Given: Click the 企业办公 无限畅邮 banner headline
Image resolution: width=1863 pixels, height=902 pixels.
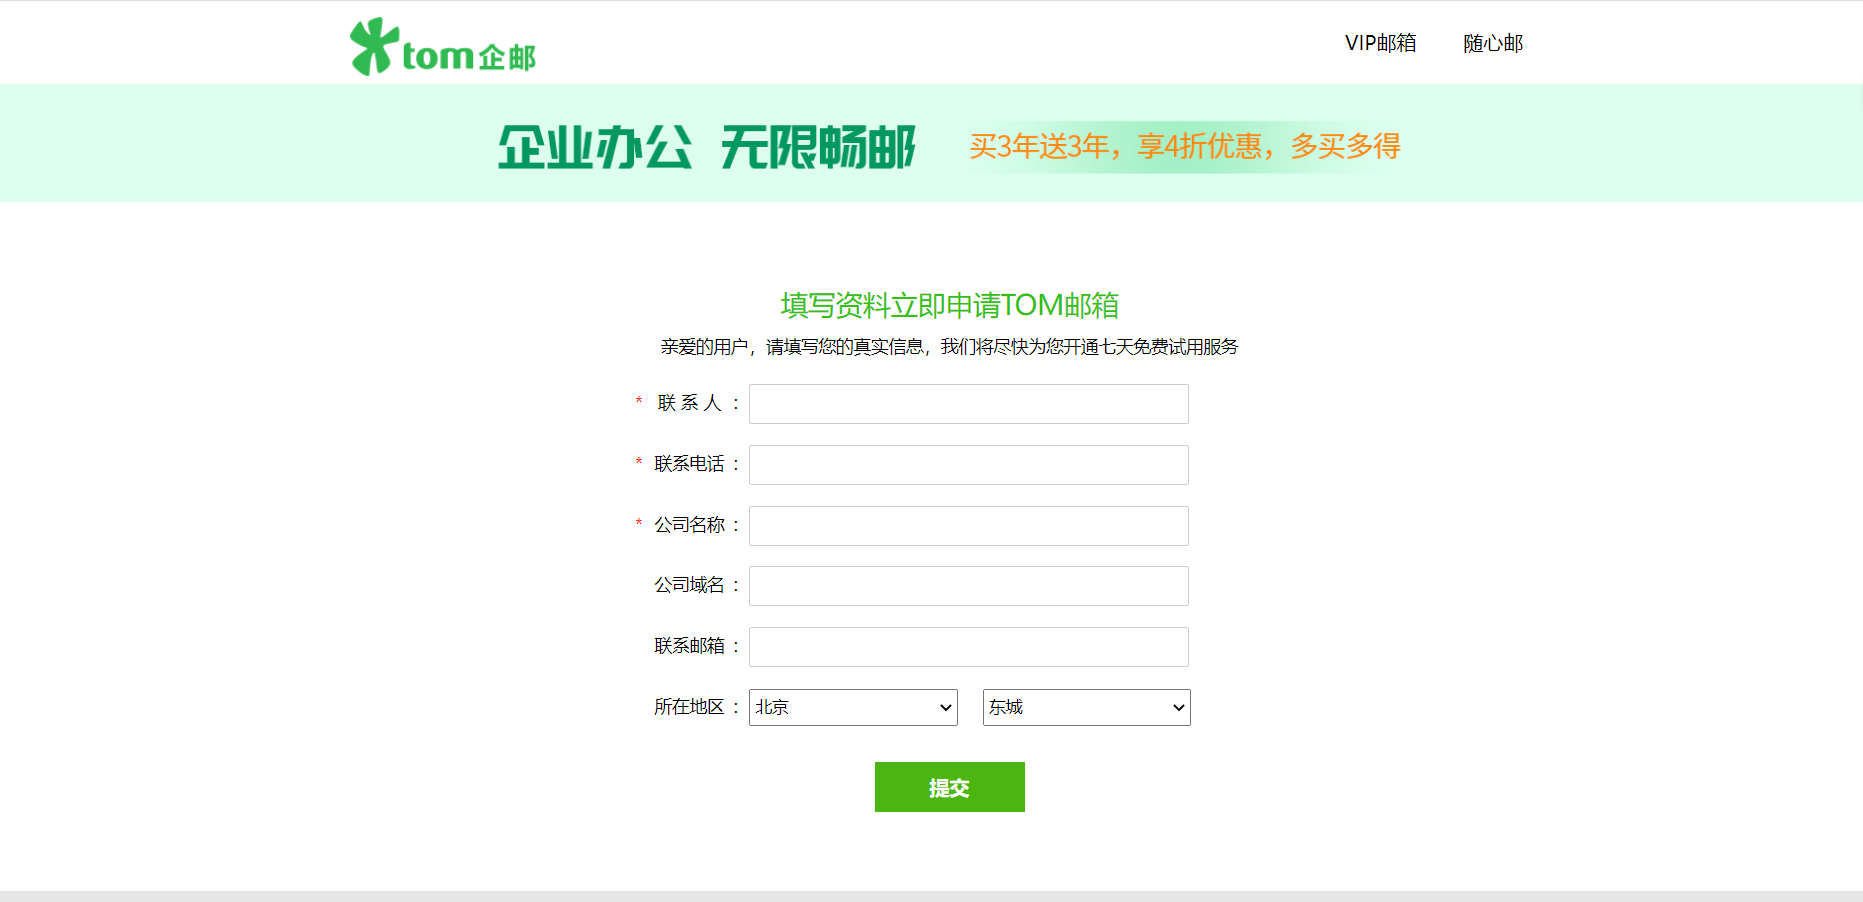Looking at the screenshot, I should (x=707, y=147).
